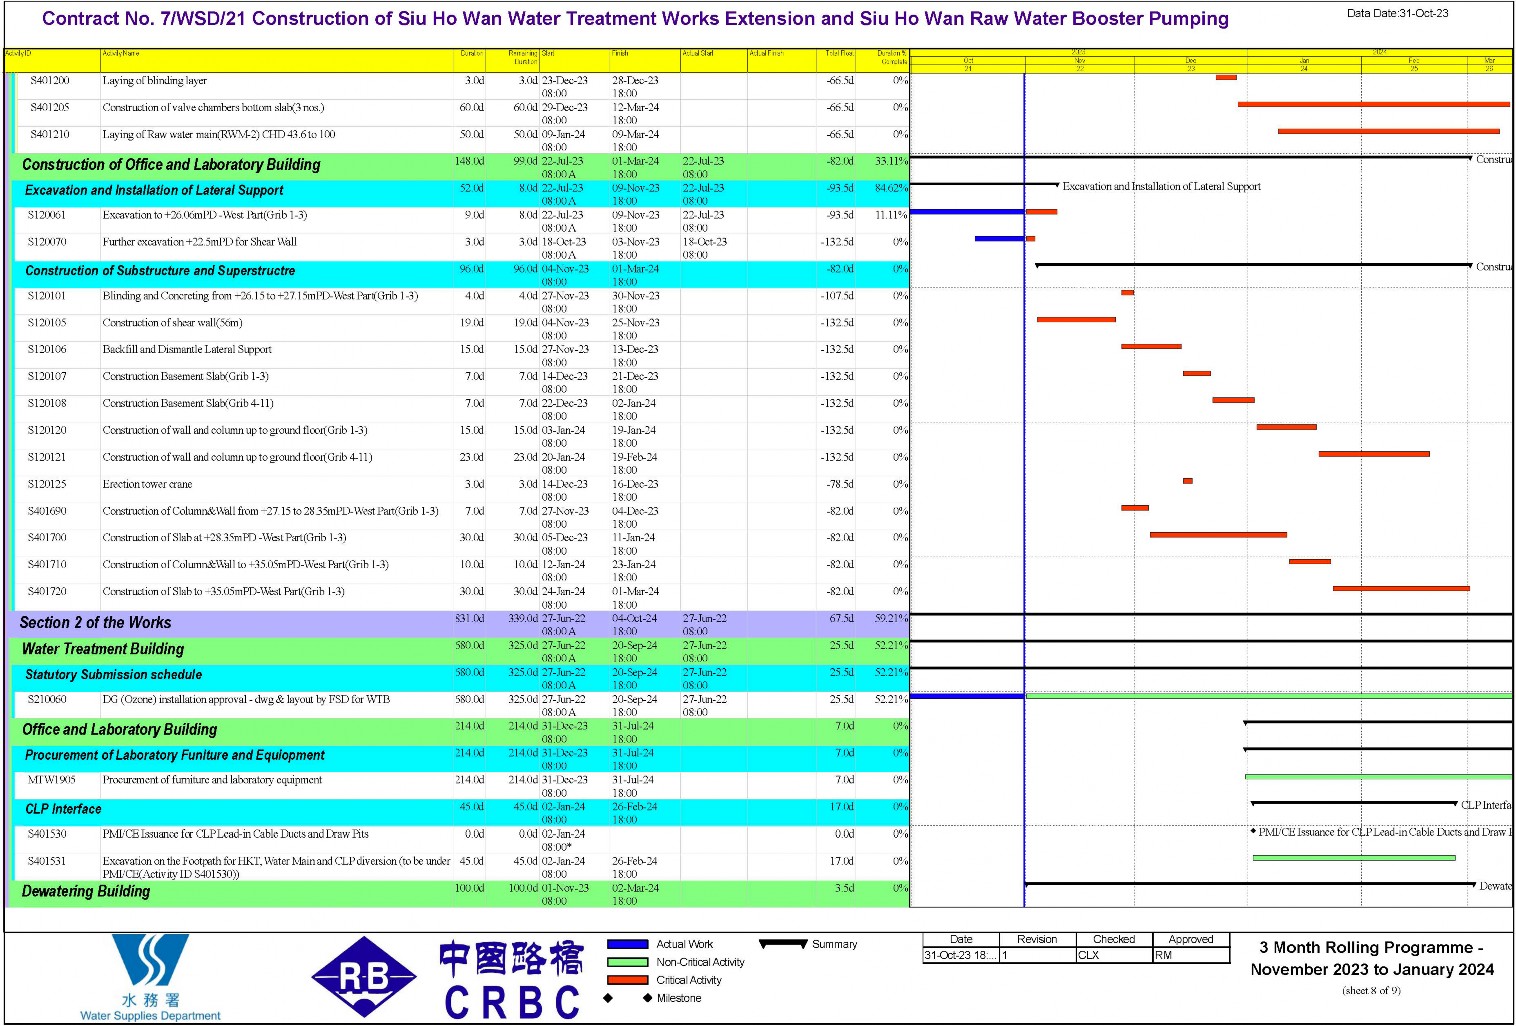The height and width of the screenshot is (1026, 1516).
Task: Click the black Summary bar legend symbol
Action: click(783, 943)
